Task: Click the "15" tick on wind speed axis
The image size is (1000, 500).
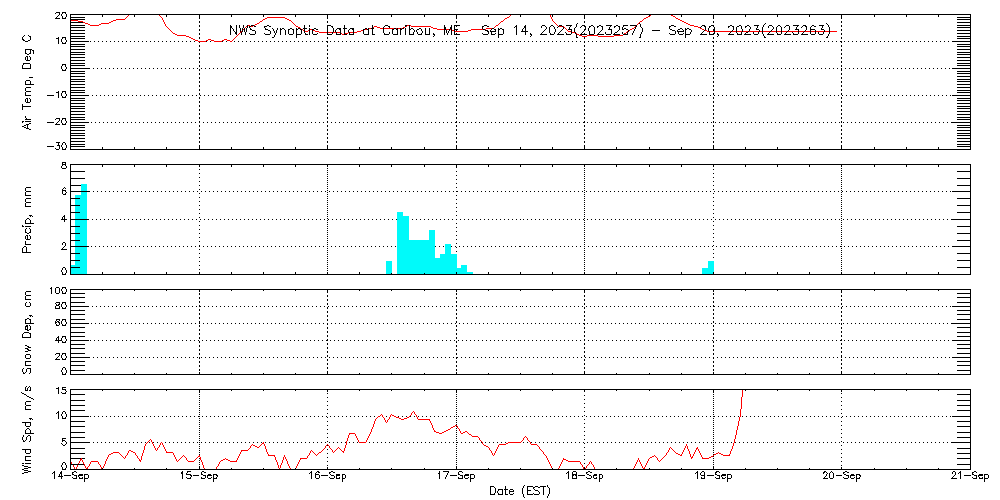Action: click(x=60, y=391)
